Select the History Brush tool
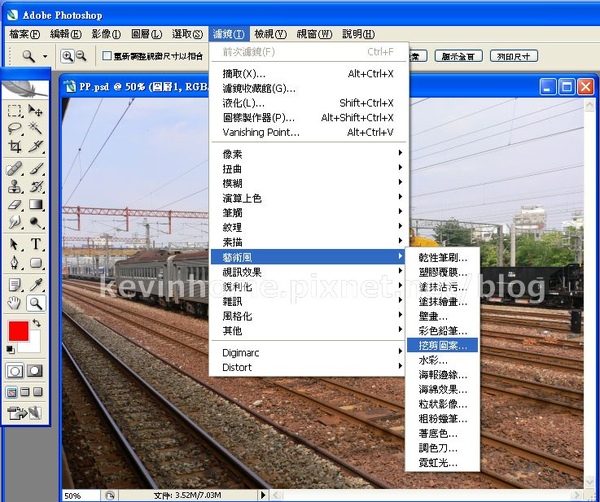 pos(36,187)
